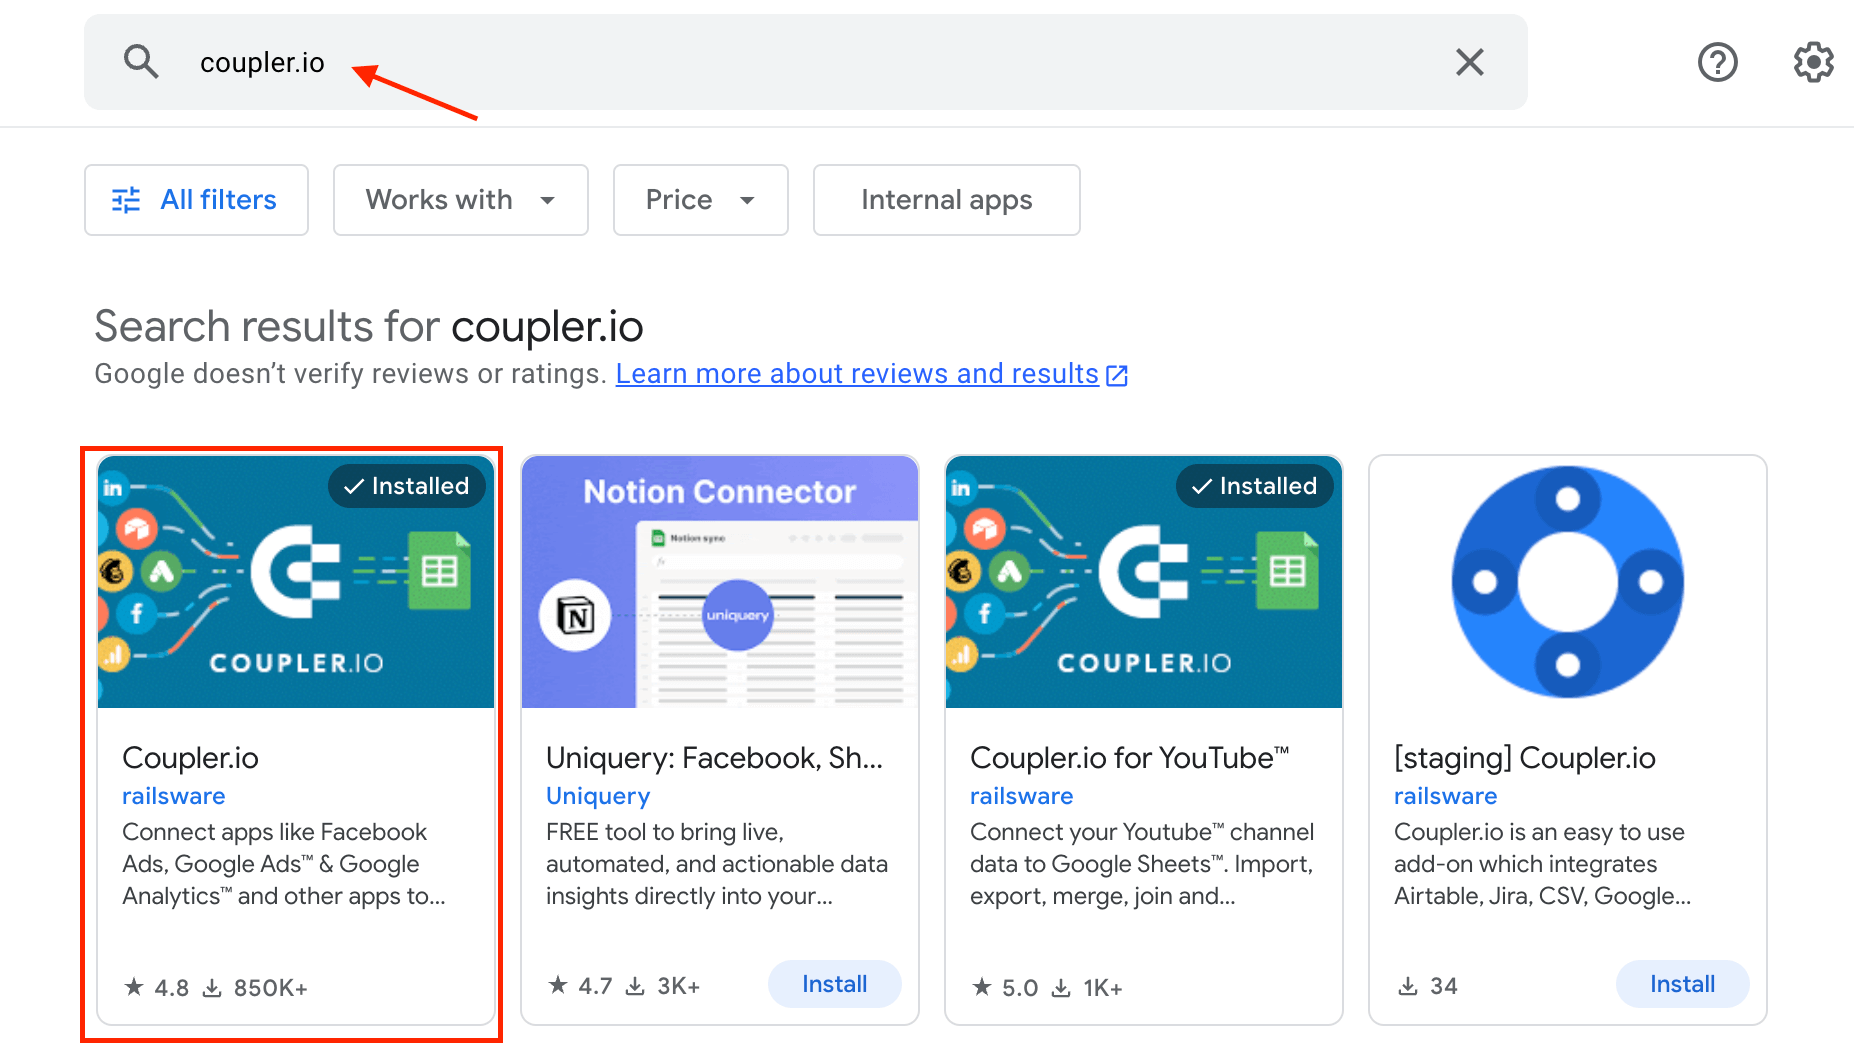The height and width of the screenshot is (1050, 1854).
Task: Expand the Price dropdown
Action: click(700, 200)
